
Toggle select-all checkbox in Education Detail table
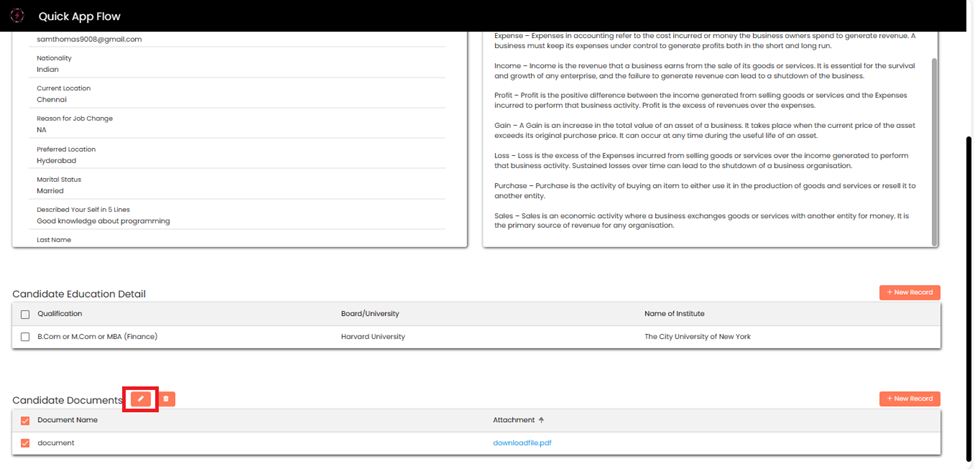[x=25, y=314]
